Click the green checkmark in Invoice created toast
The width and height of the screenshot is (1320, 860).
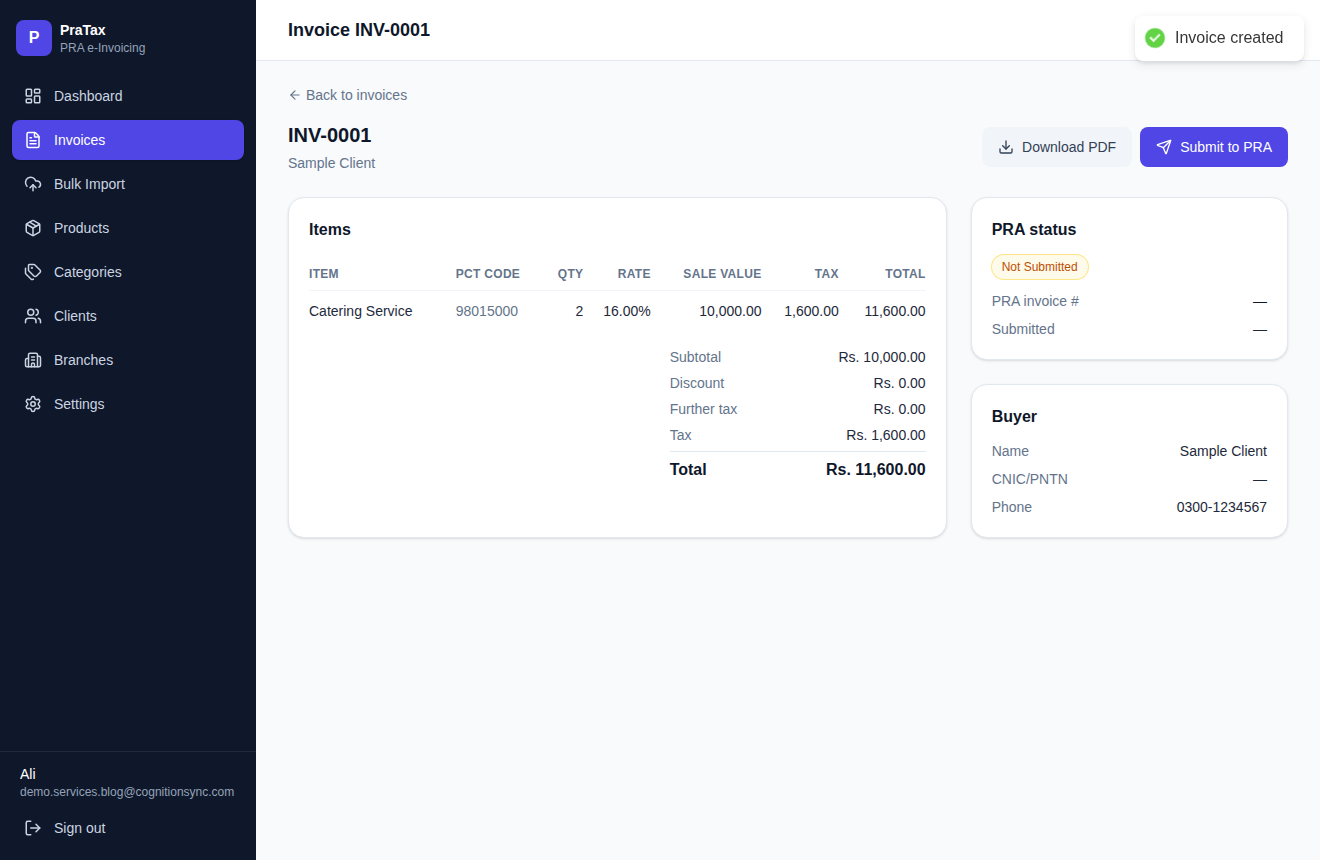click(x=1155, y=38)
